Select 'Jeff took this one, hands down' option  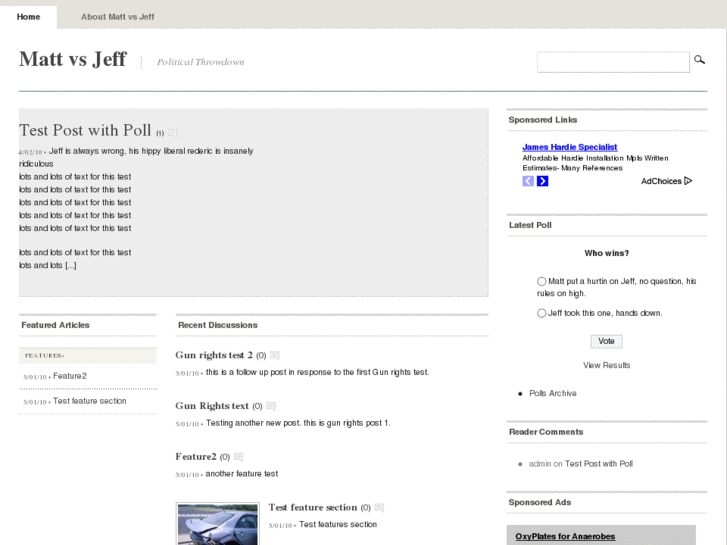pyautogui.click(x=541, y=313)
